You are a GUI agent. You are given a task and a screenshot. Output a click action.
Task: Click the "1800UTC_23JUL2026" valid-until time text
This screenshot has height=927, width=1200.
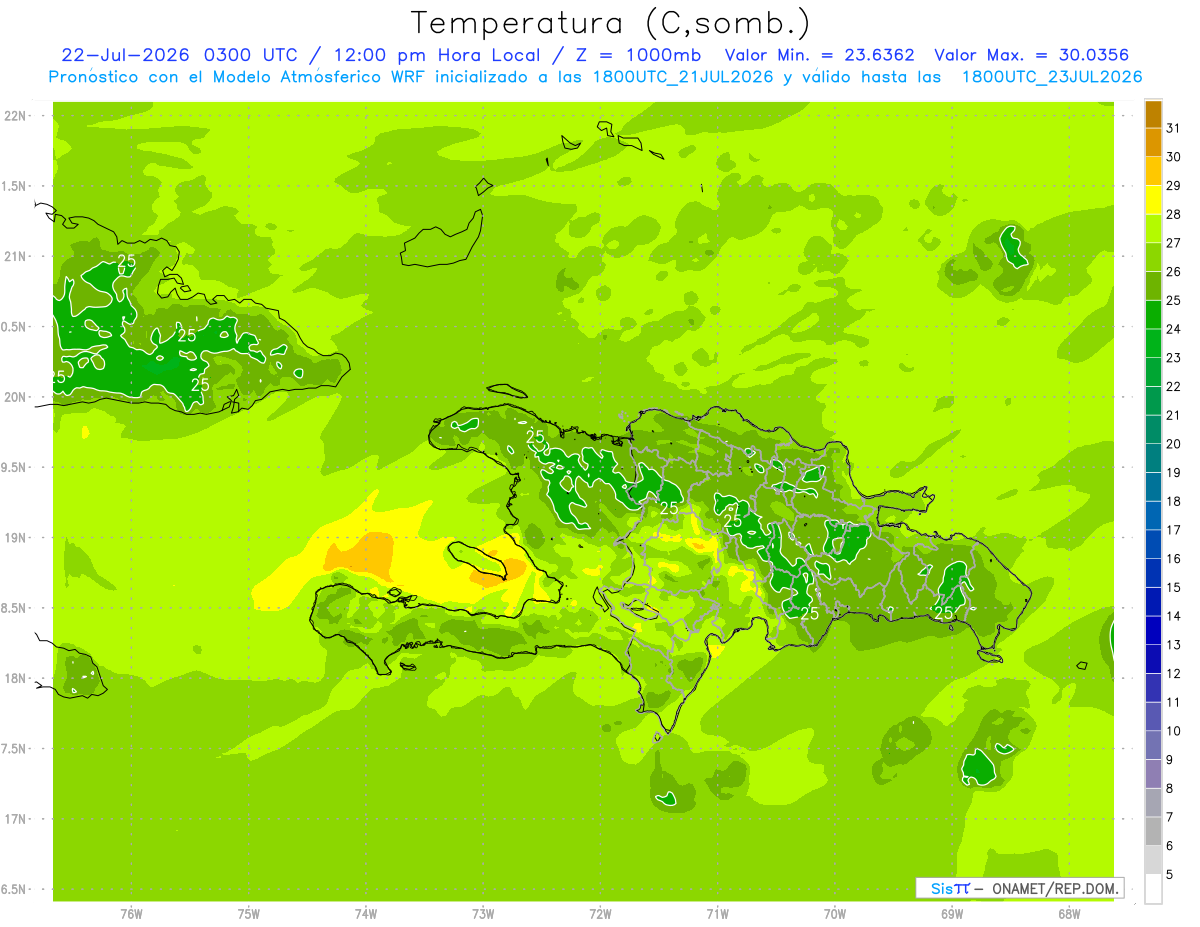[x=1052, y=77]
